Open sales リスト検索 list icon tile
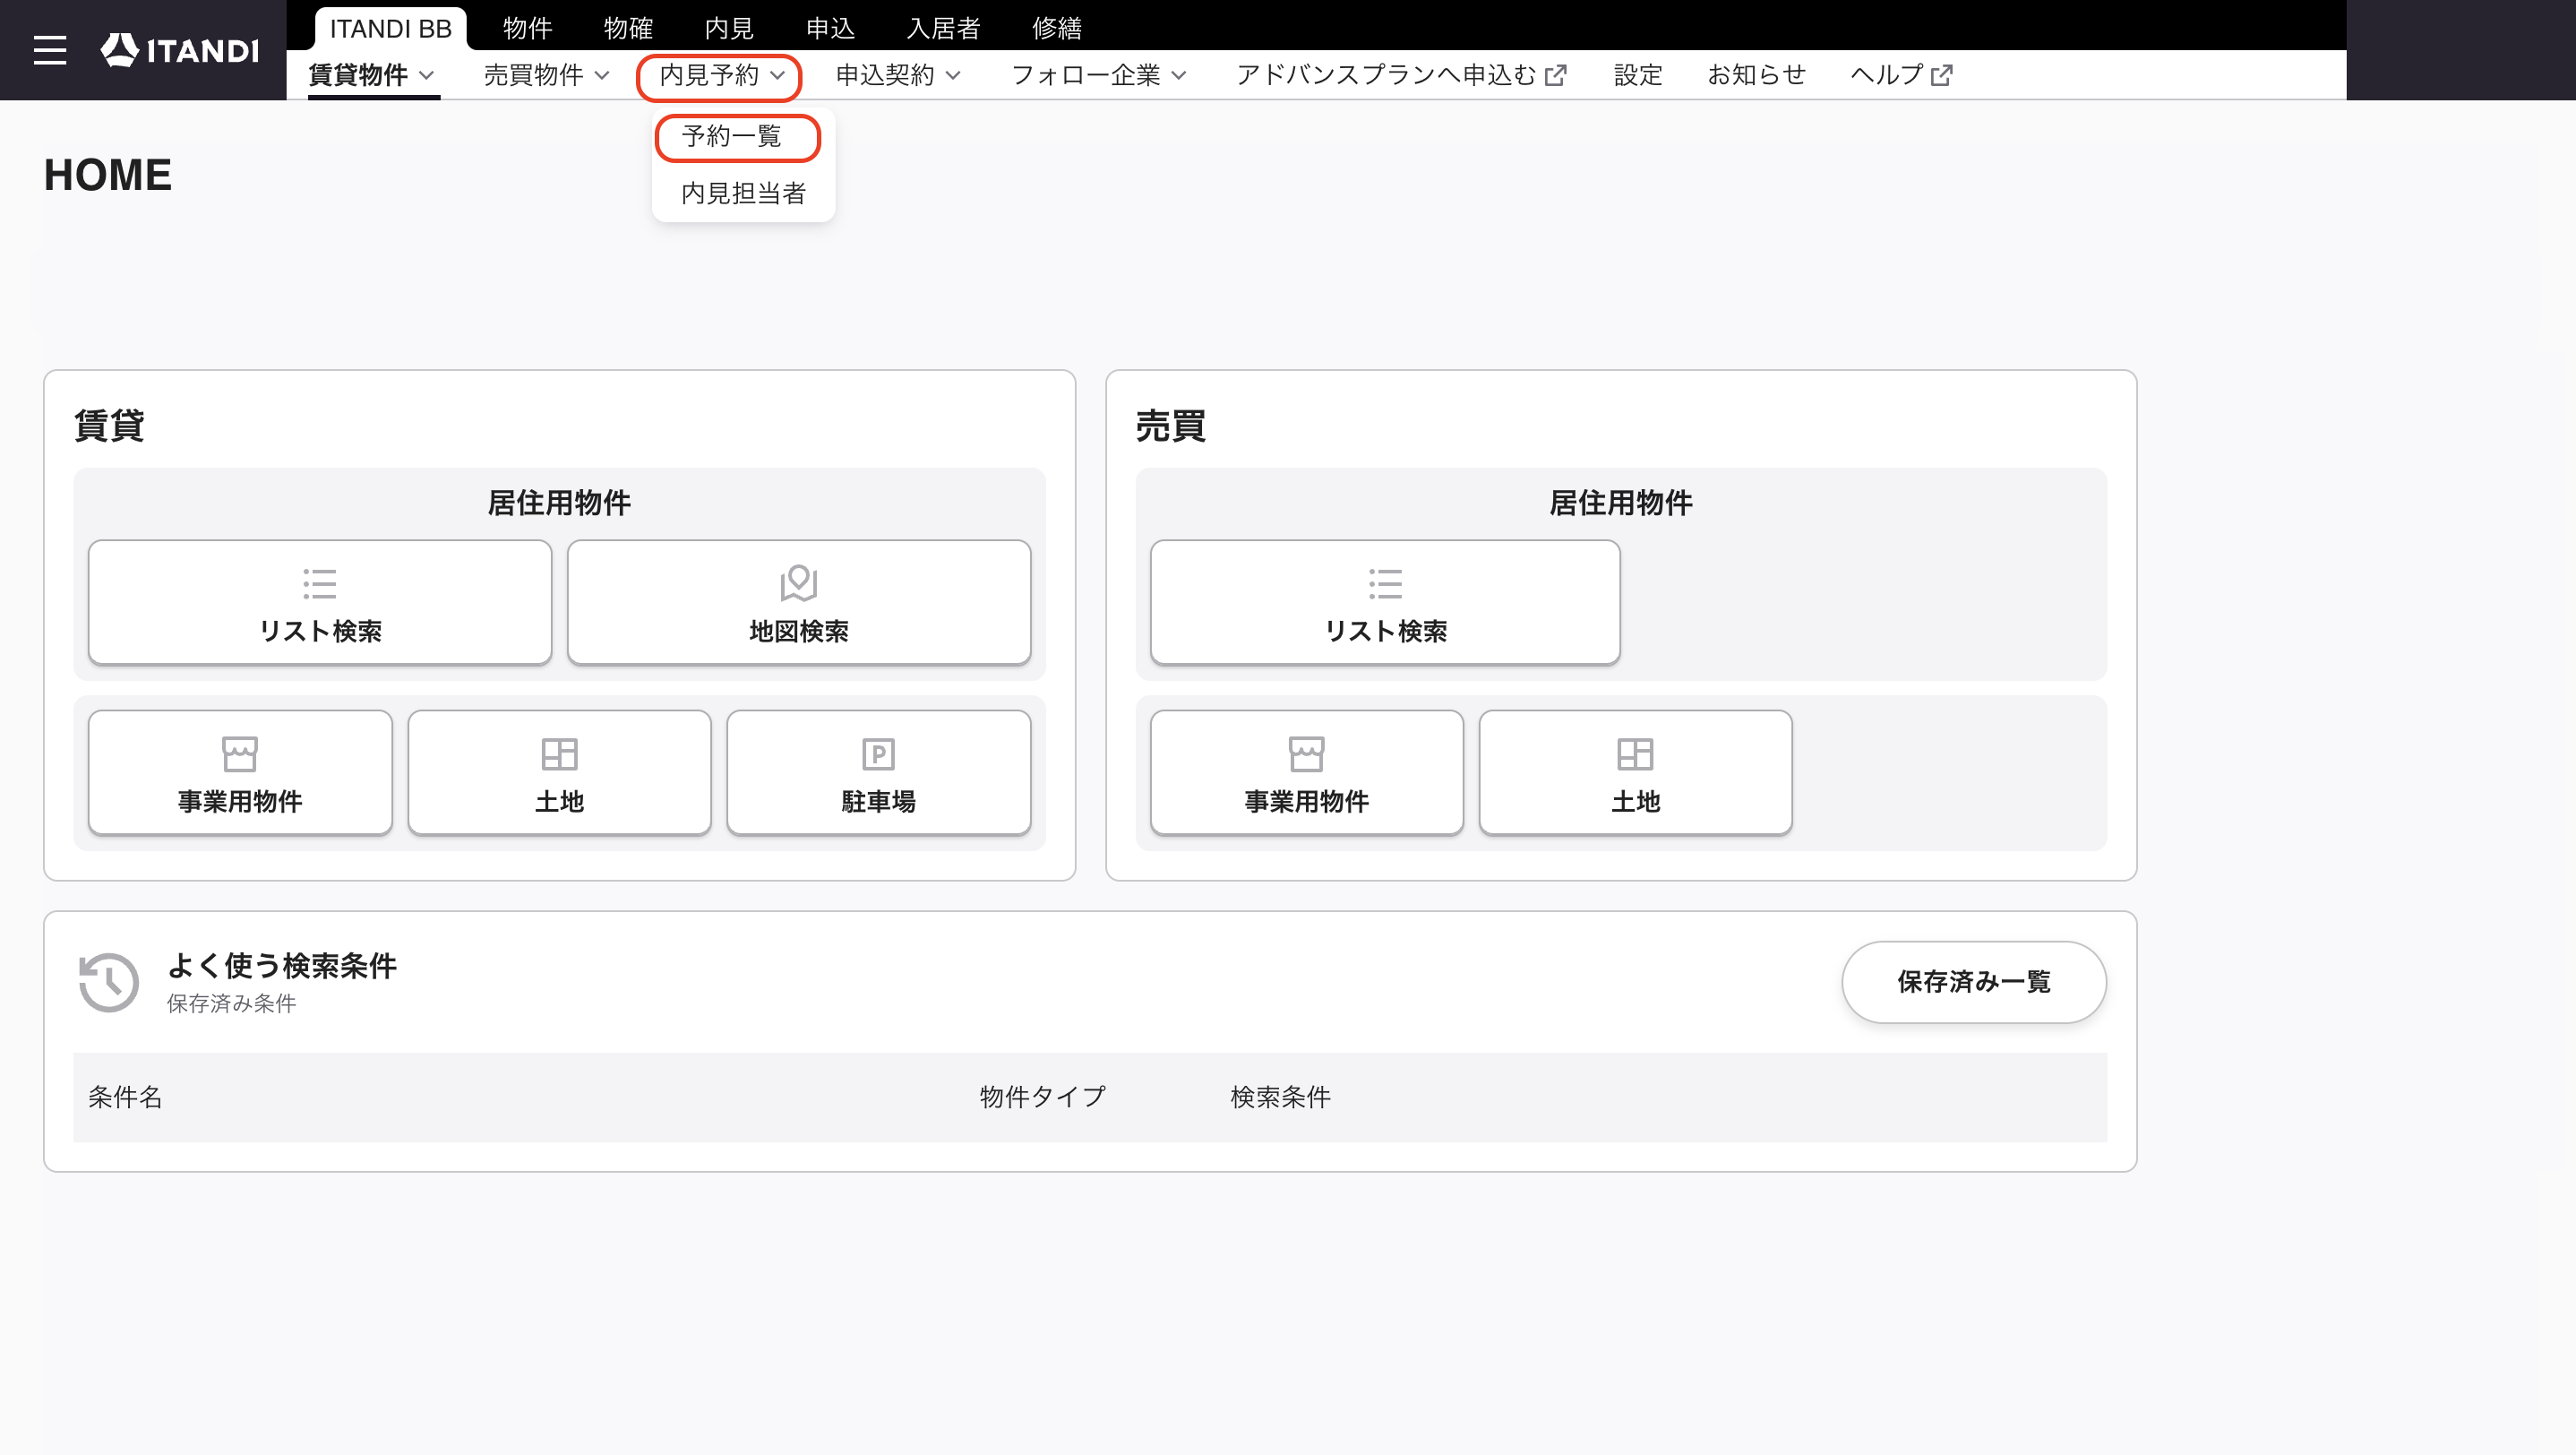This screenshot has height=1455, width=2576. [x=1385, y=602]
